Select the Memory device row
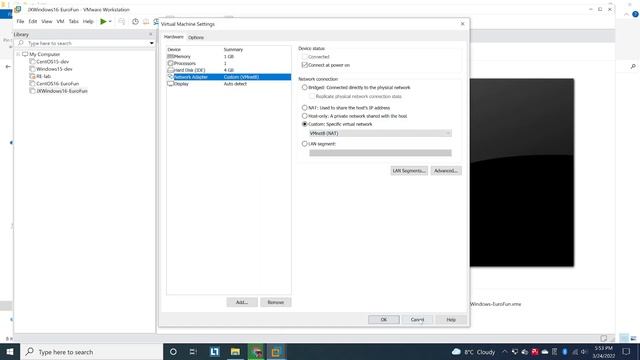640x360 pixels. [229, 56]
